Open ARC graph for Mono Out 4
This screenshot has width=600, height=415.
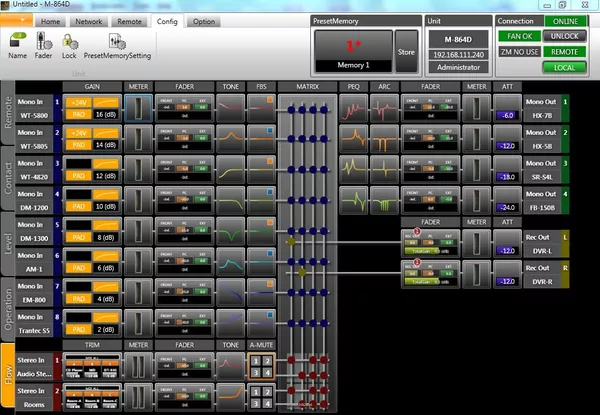pos(384,200)
